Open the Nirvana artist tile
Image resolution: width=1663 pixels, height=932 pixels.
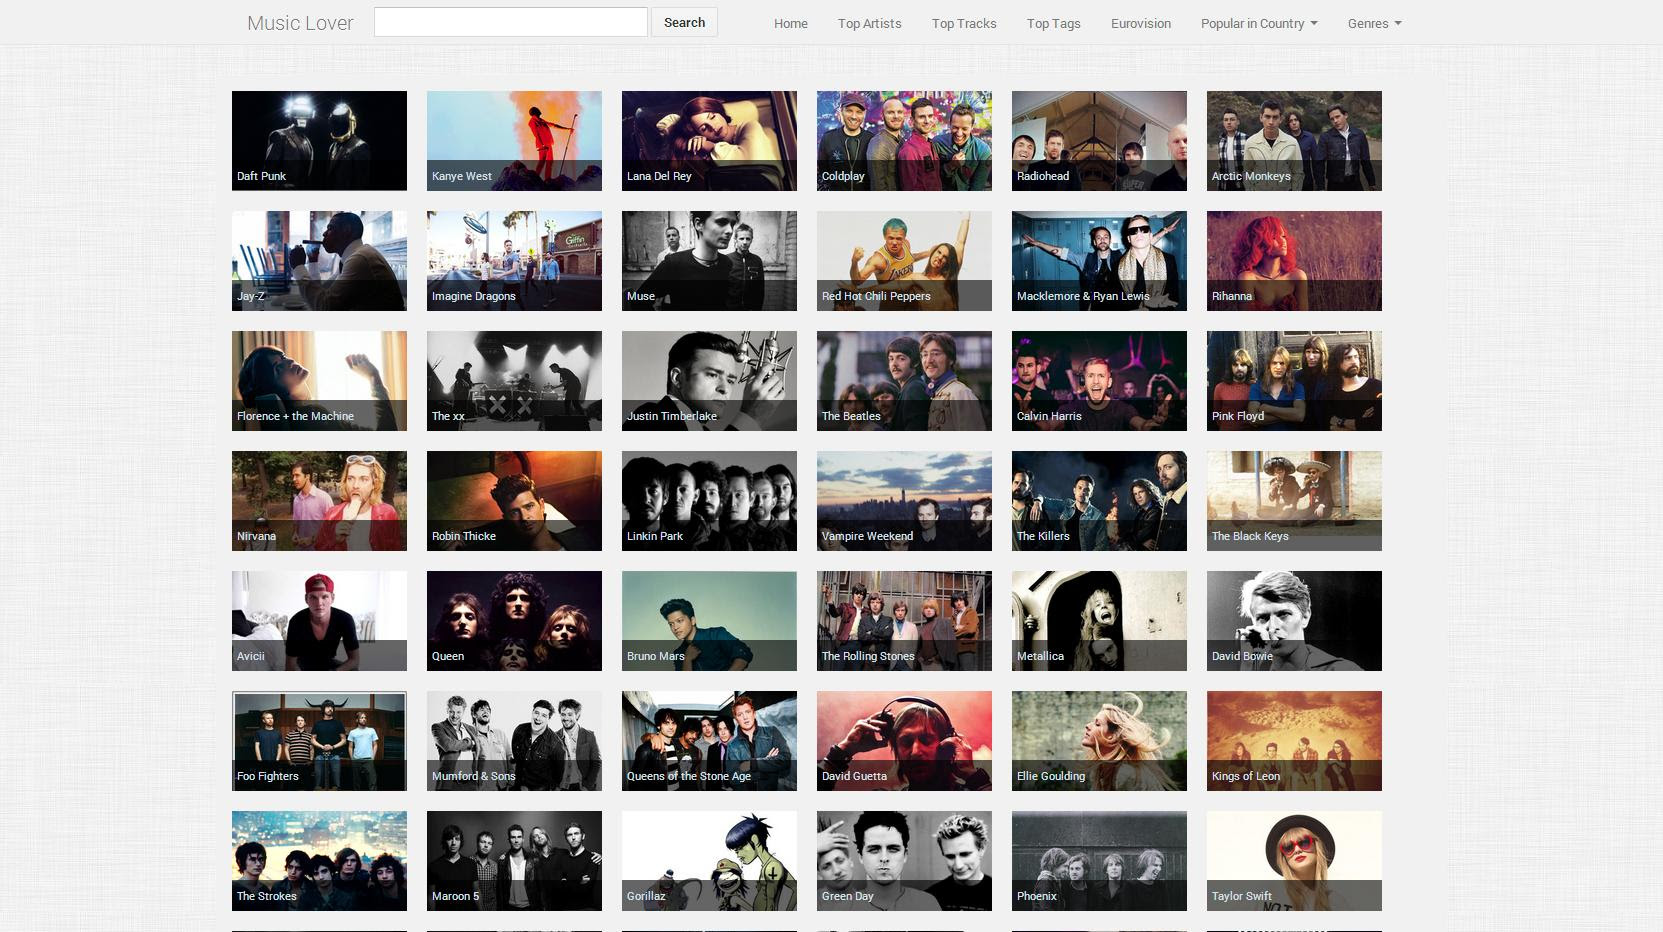coord(319,501)
